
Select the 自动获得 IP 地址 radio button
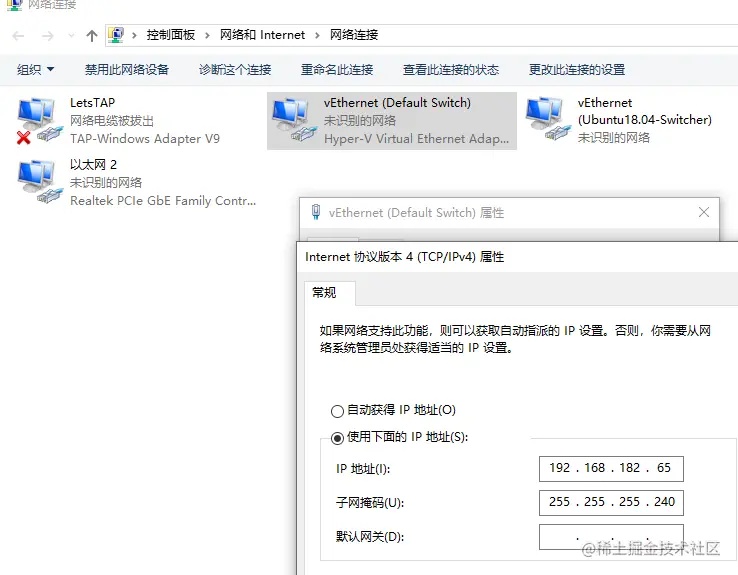337,411
